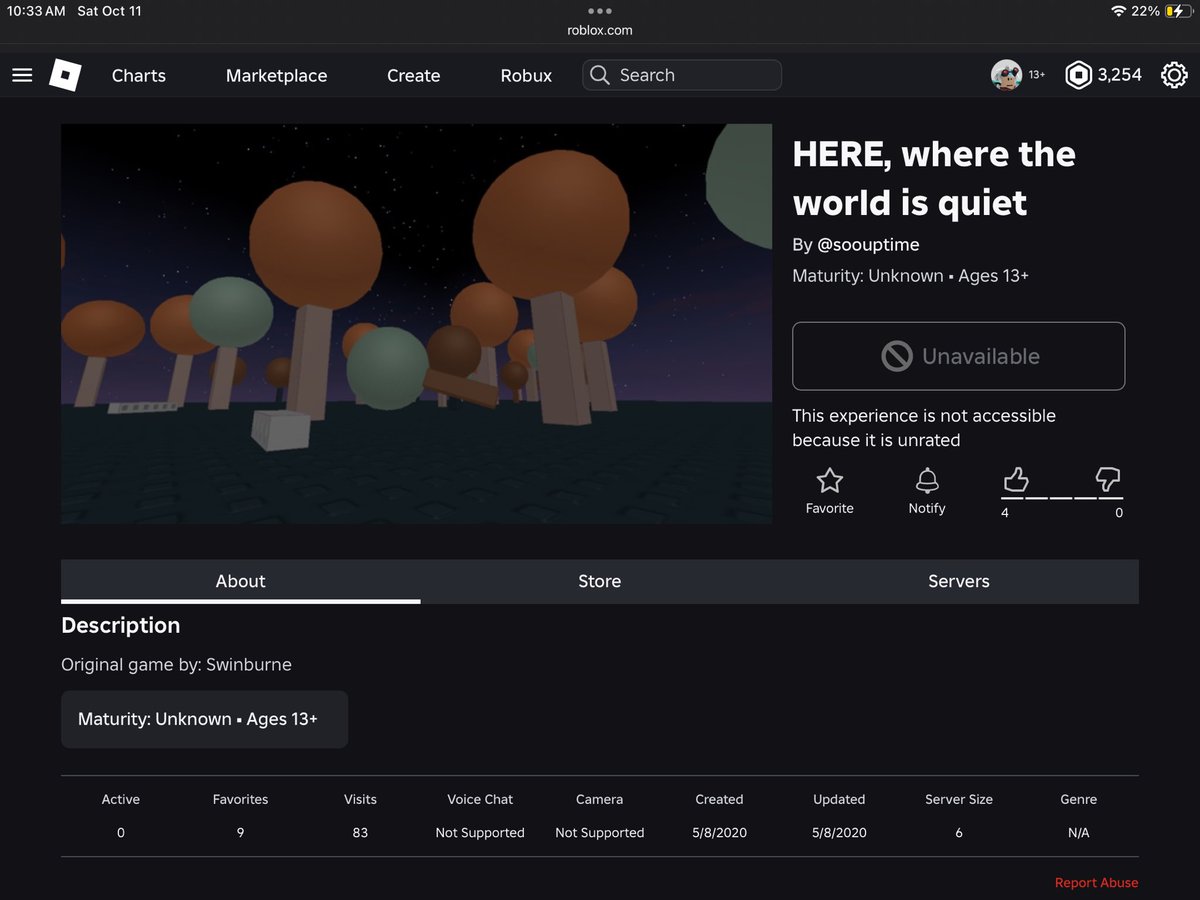
Task: Click the Server Size value 6
Action: coord(959,832)
